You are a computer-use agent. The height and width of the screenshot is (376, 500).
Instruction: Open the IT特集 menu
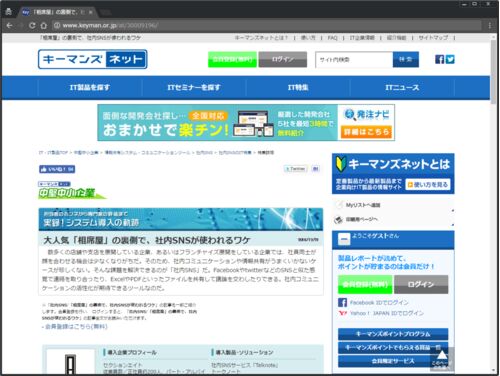pyautogui.click(x=298, y=88)
